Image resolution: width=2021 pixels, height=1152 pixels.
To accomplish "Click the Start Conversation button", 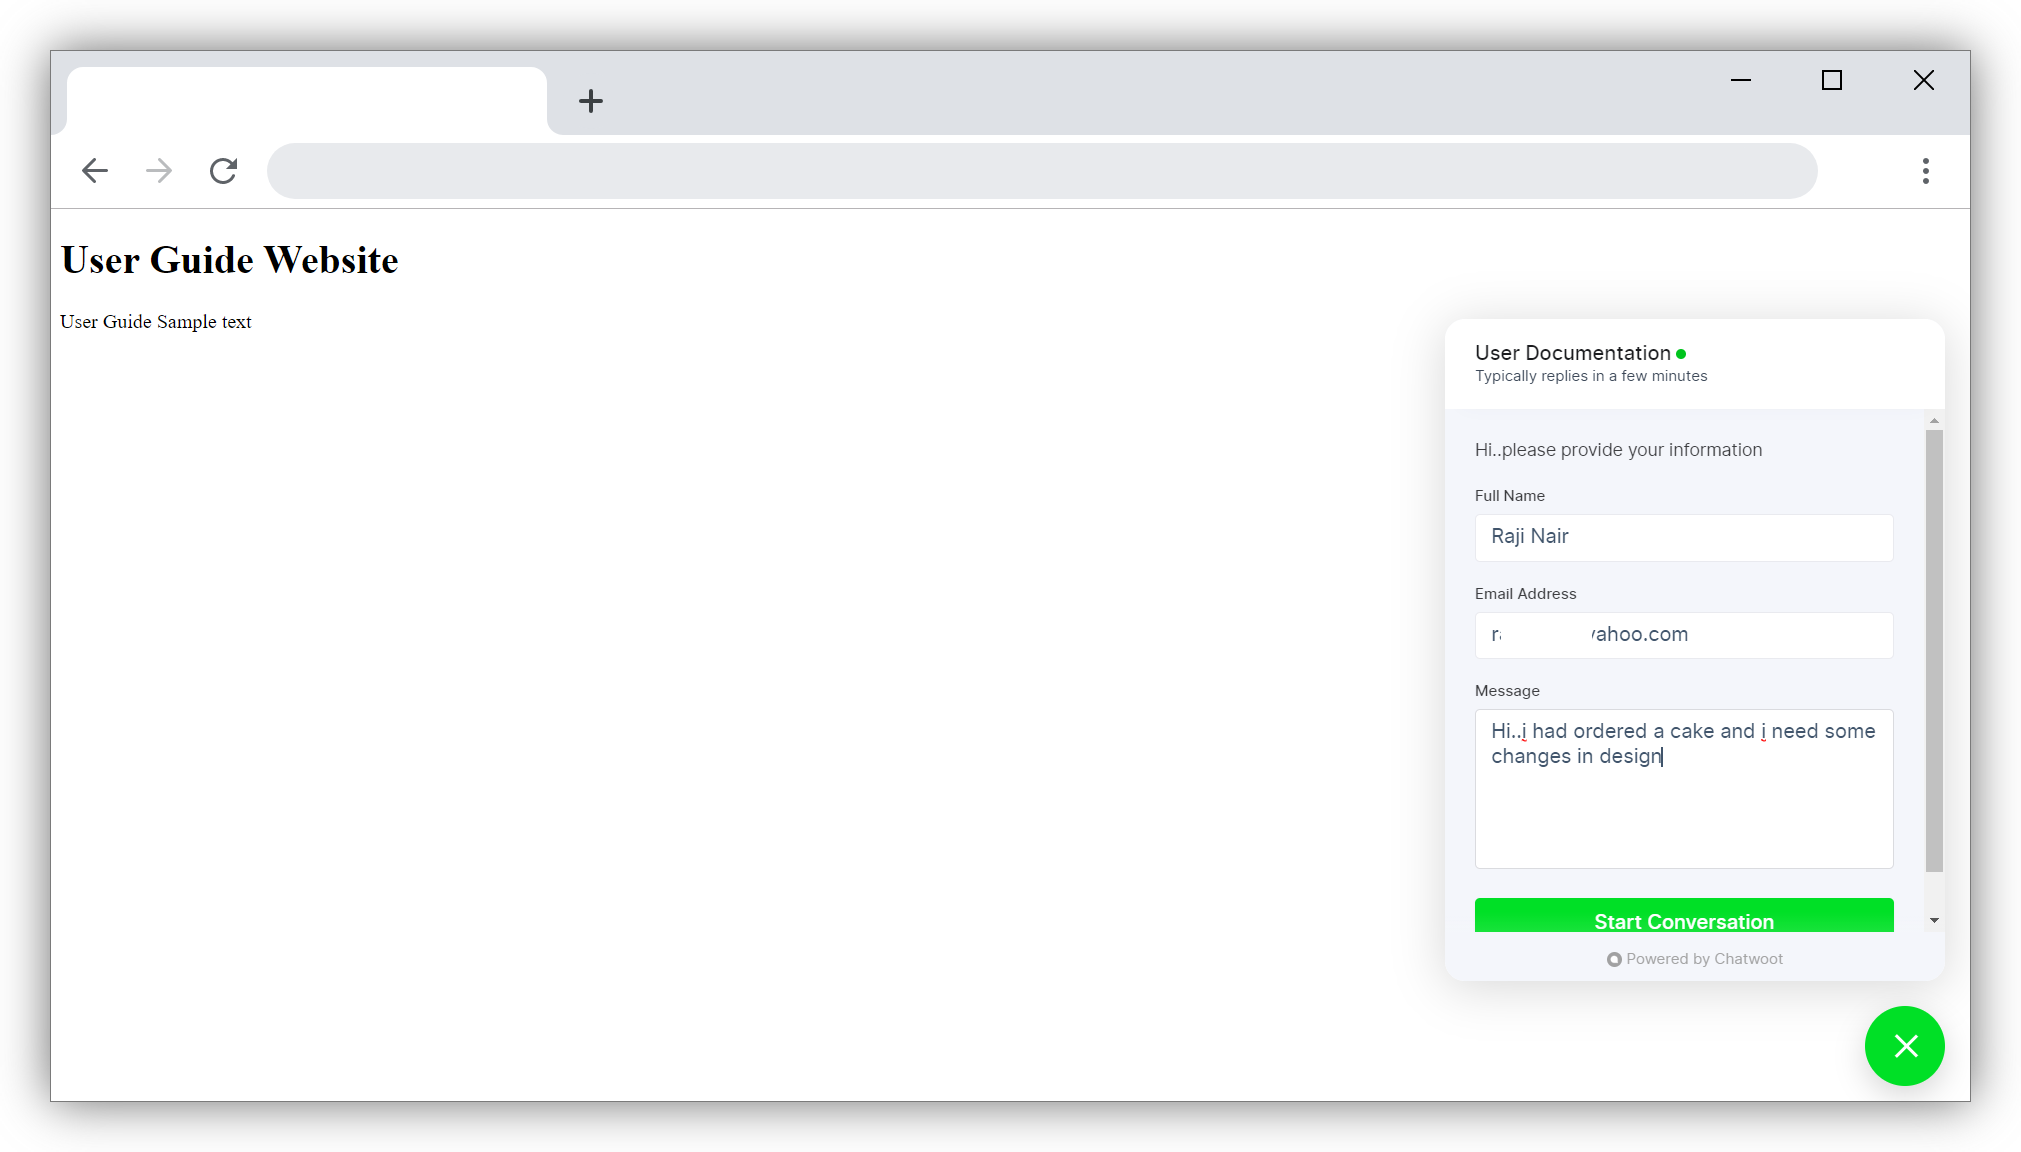I will click(1684, 920).
